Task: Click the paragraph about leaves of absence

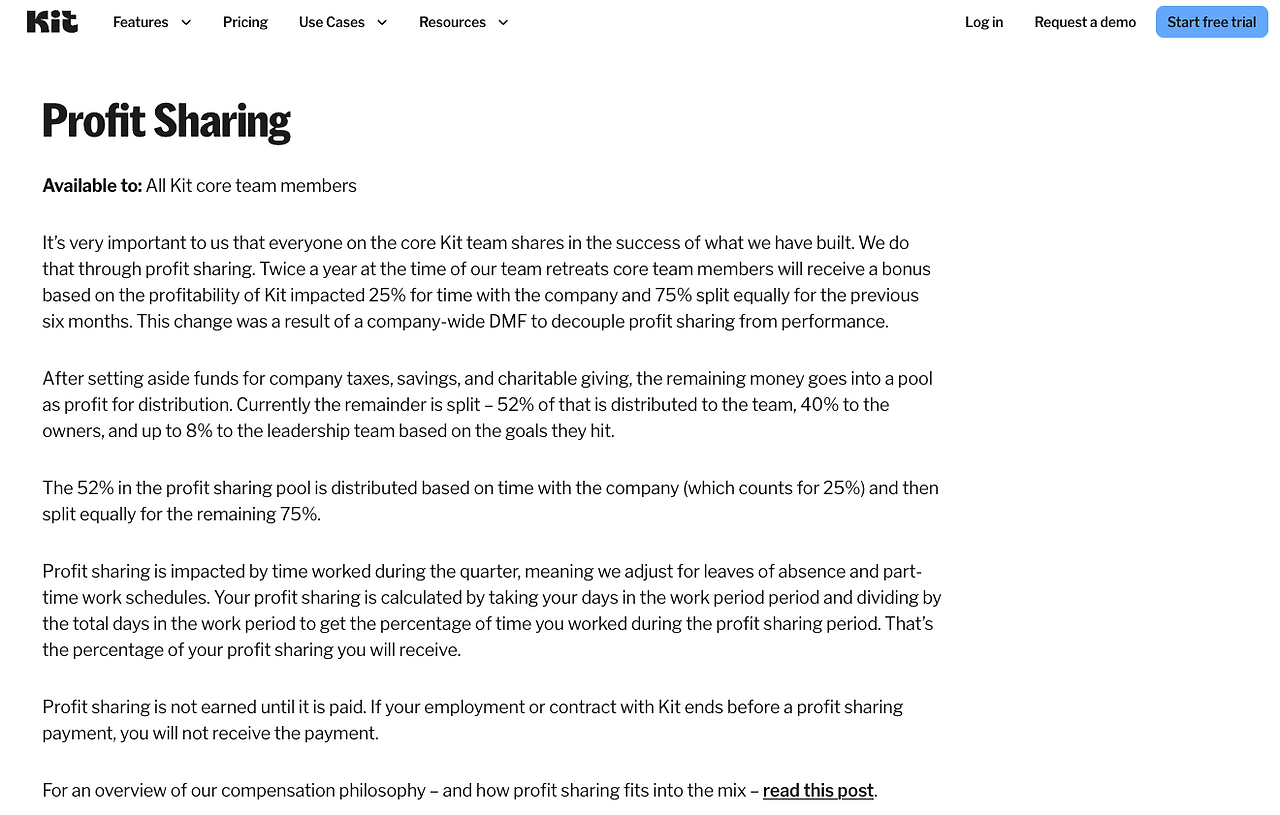Action: coord(492,611)
